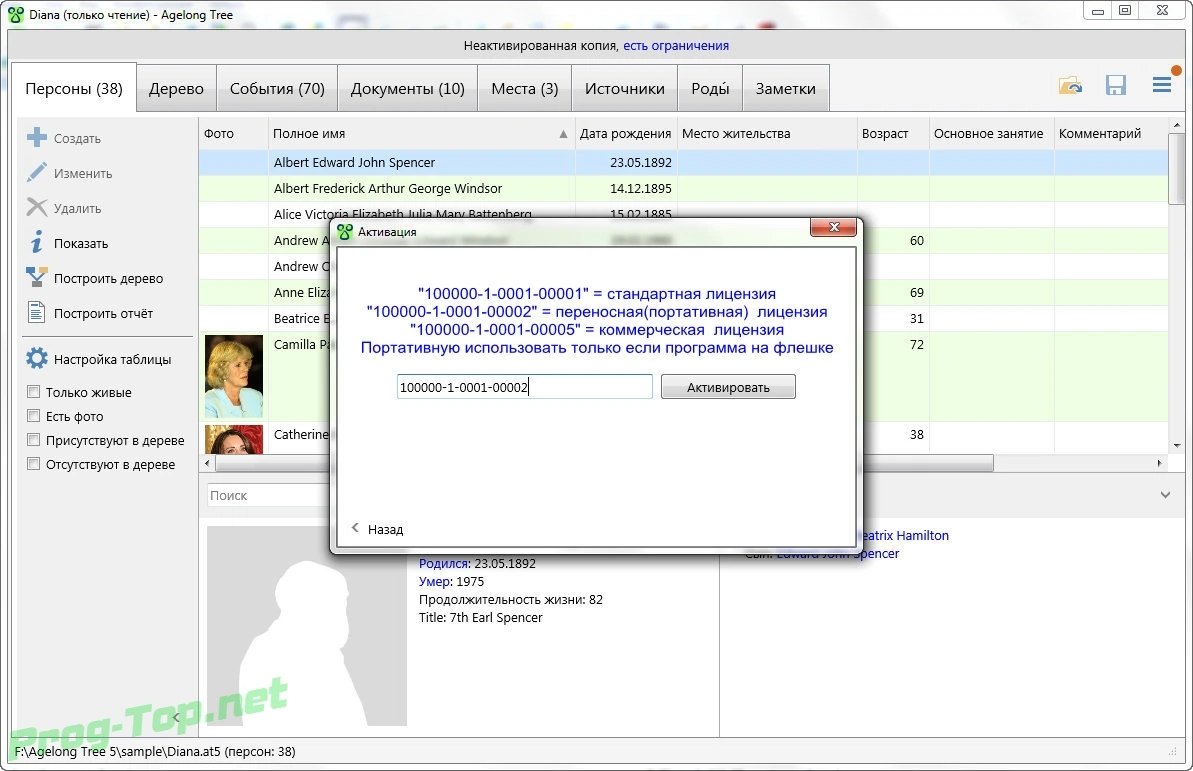1193x771 pixels.
Task: Click the Поиск search field
Action: (268, 495)
